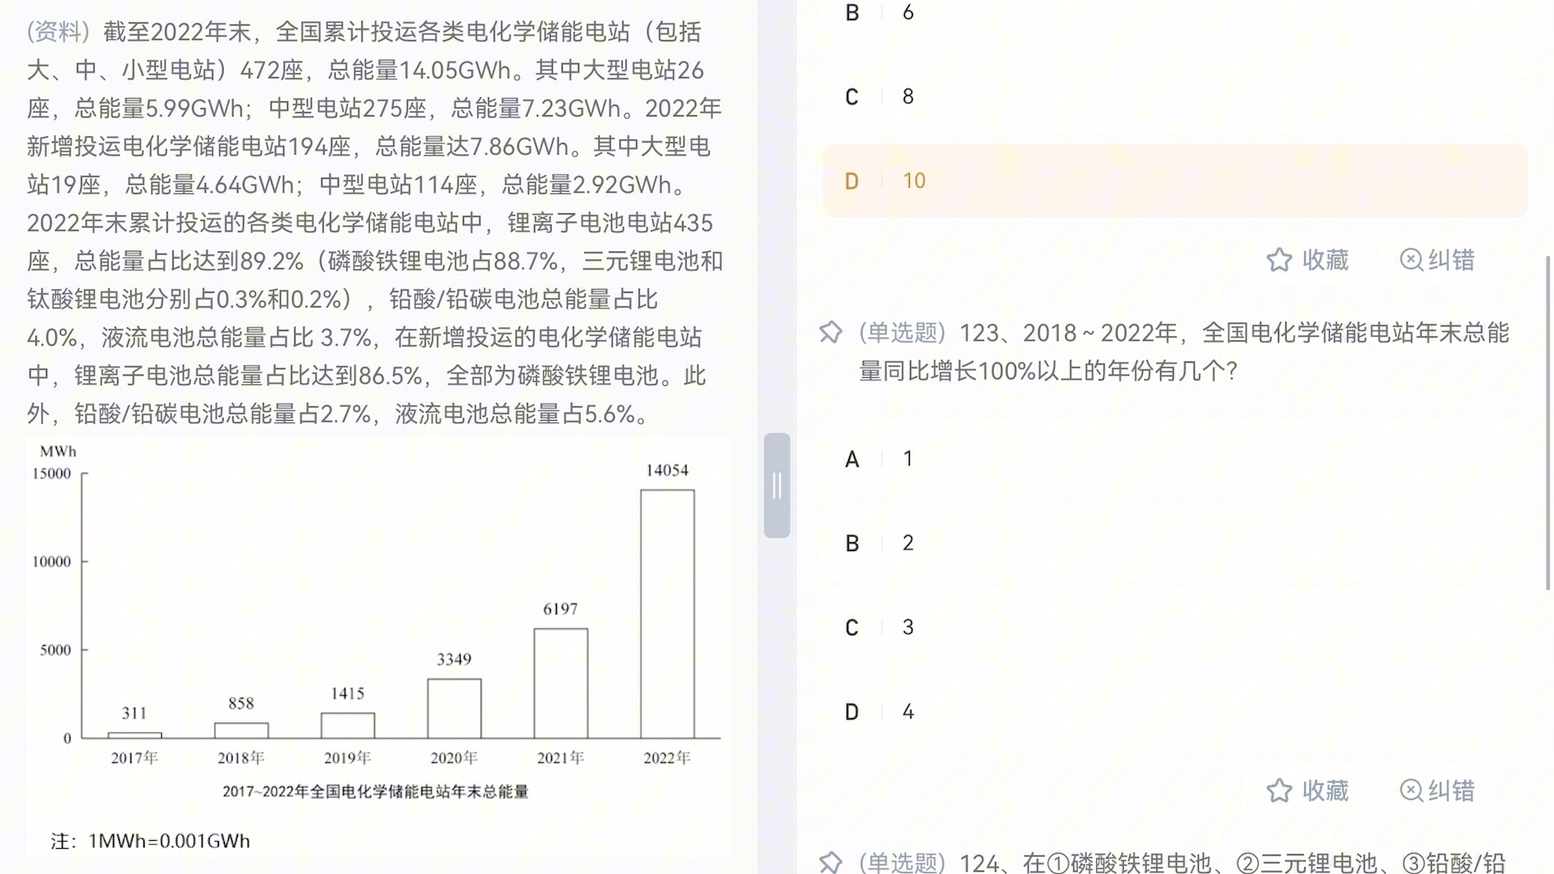Click star icon to favorite question 123
The image size is (1554, 874).
pos(1279,791)
